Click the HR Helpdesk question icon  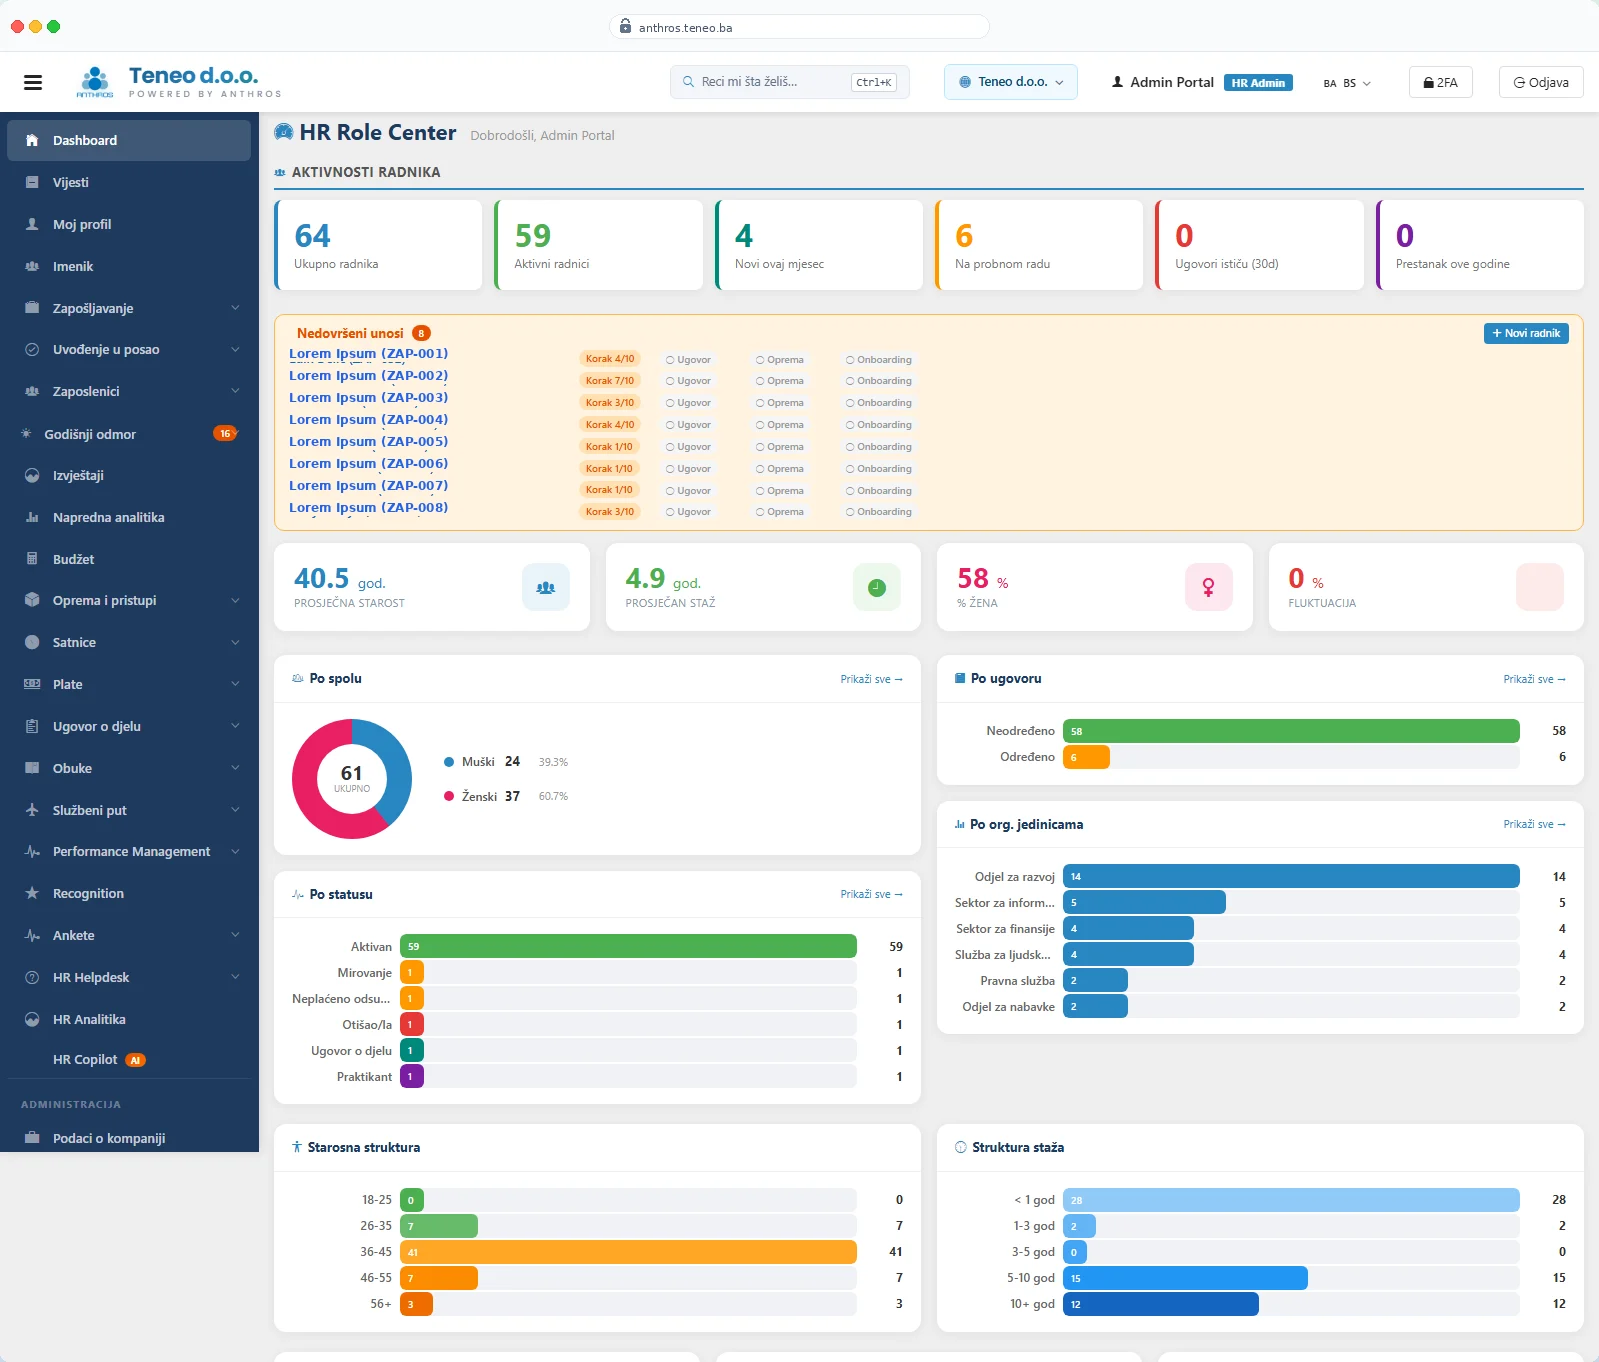pyautogui.click(x=32, y=977)
